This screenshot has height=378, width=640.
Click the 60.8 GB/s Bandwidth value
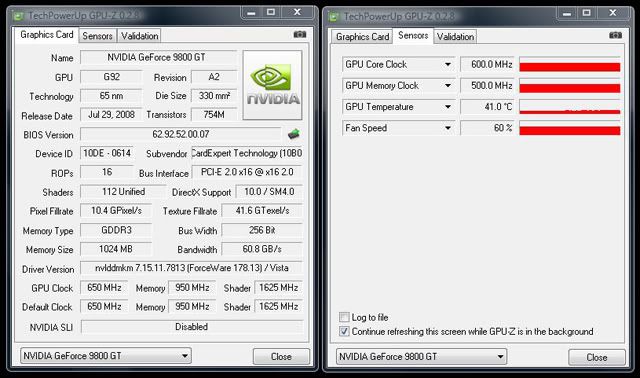(x=262, y=249)
